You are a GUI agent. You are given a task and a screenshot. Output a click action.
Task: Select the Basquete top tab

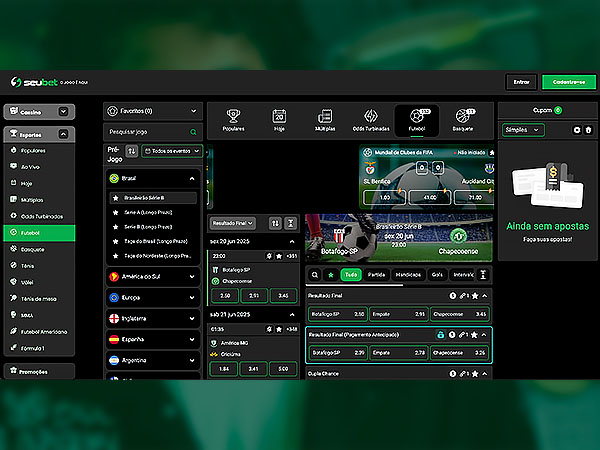[463, 120]
